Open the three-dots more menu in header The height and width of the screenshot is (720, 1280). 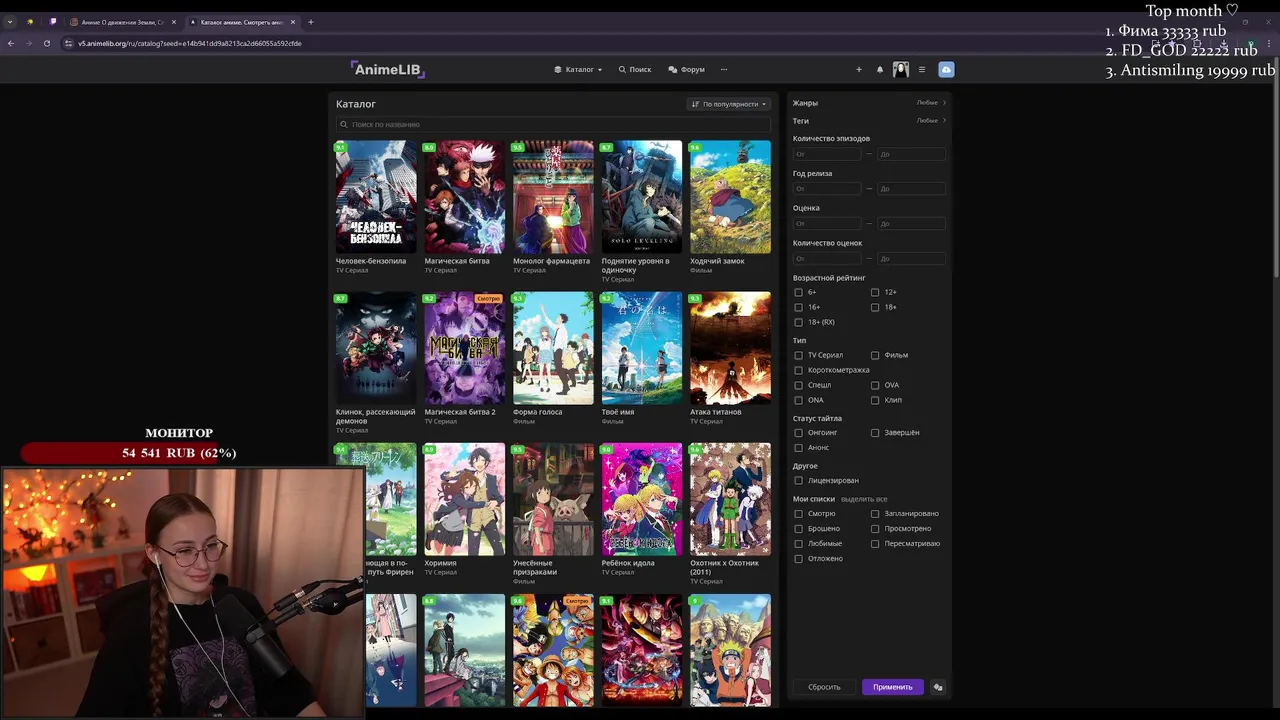coord(724,70)
